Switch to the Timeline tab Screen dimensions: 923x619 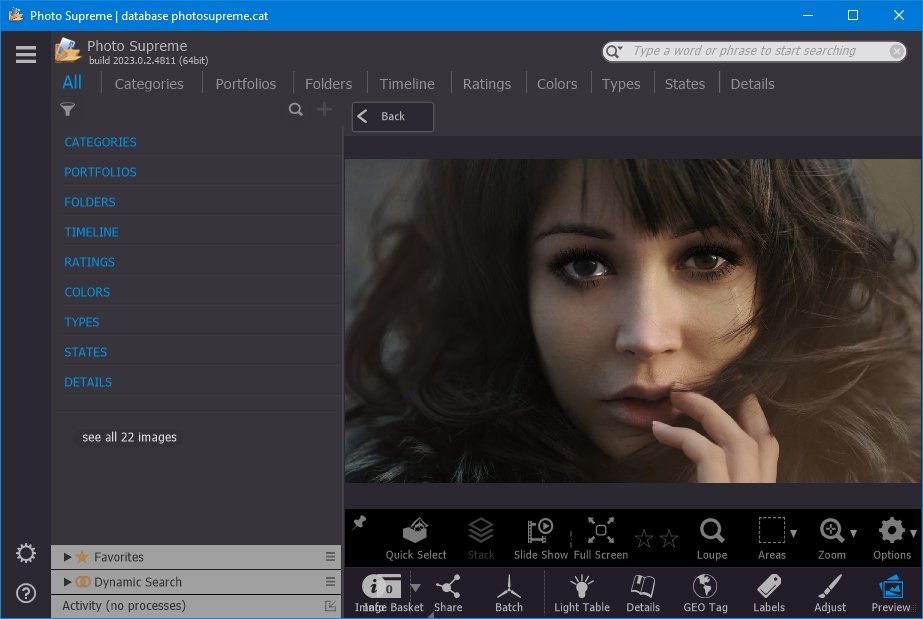[x=407, y=84]
